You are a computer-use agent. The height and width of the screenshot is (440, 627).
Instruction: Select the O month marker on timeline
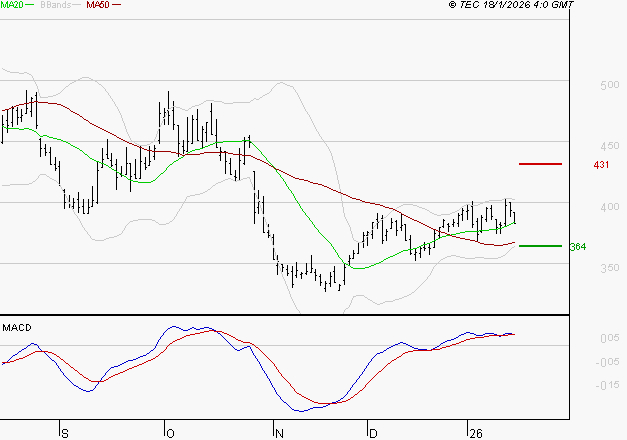click(x=168, y=432)
